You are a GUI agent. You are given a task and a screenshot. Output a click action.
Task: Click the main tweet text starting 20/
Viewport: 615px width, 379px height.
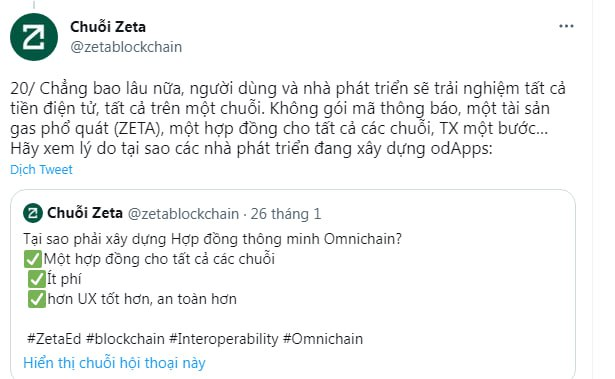(x=287, y=118)
